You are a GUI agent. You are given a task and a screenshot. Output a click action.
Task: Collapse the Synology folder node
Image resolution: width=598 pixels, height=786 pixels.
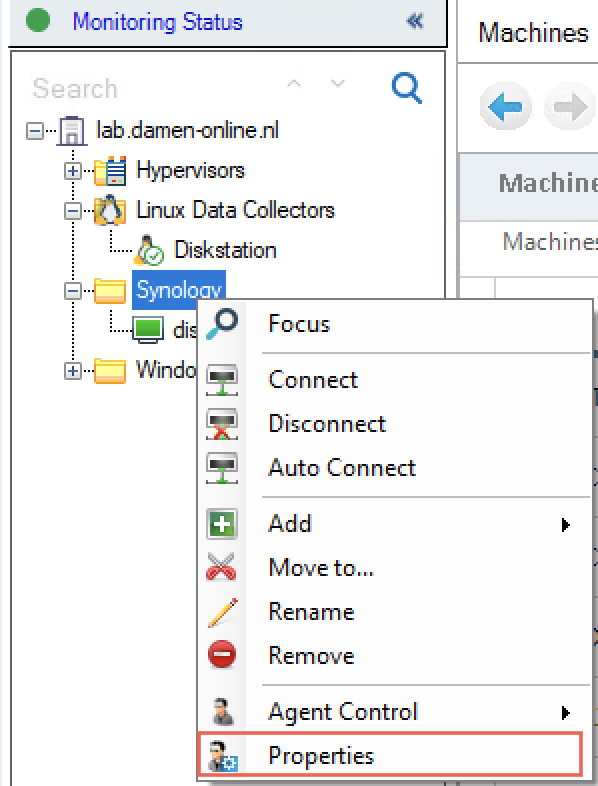coord(73,291)
